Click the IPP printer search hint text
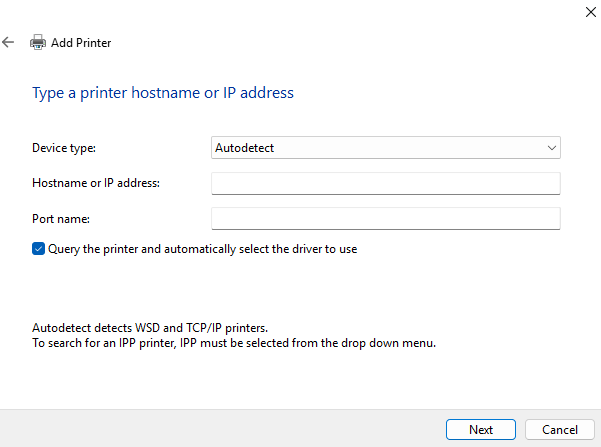Viewport: 601px width, 447px height. (234, 343)
